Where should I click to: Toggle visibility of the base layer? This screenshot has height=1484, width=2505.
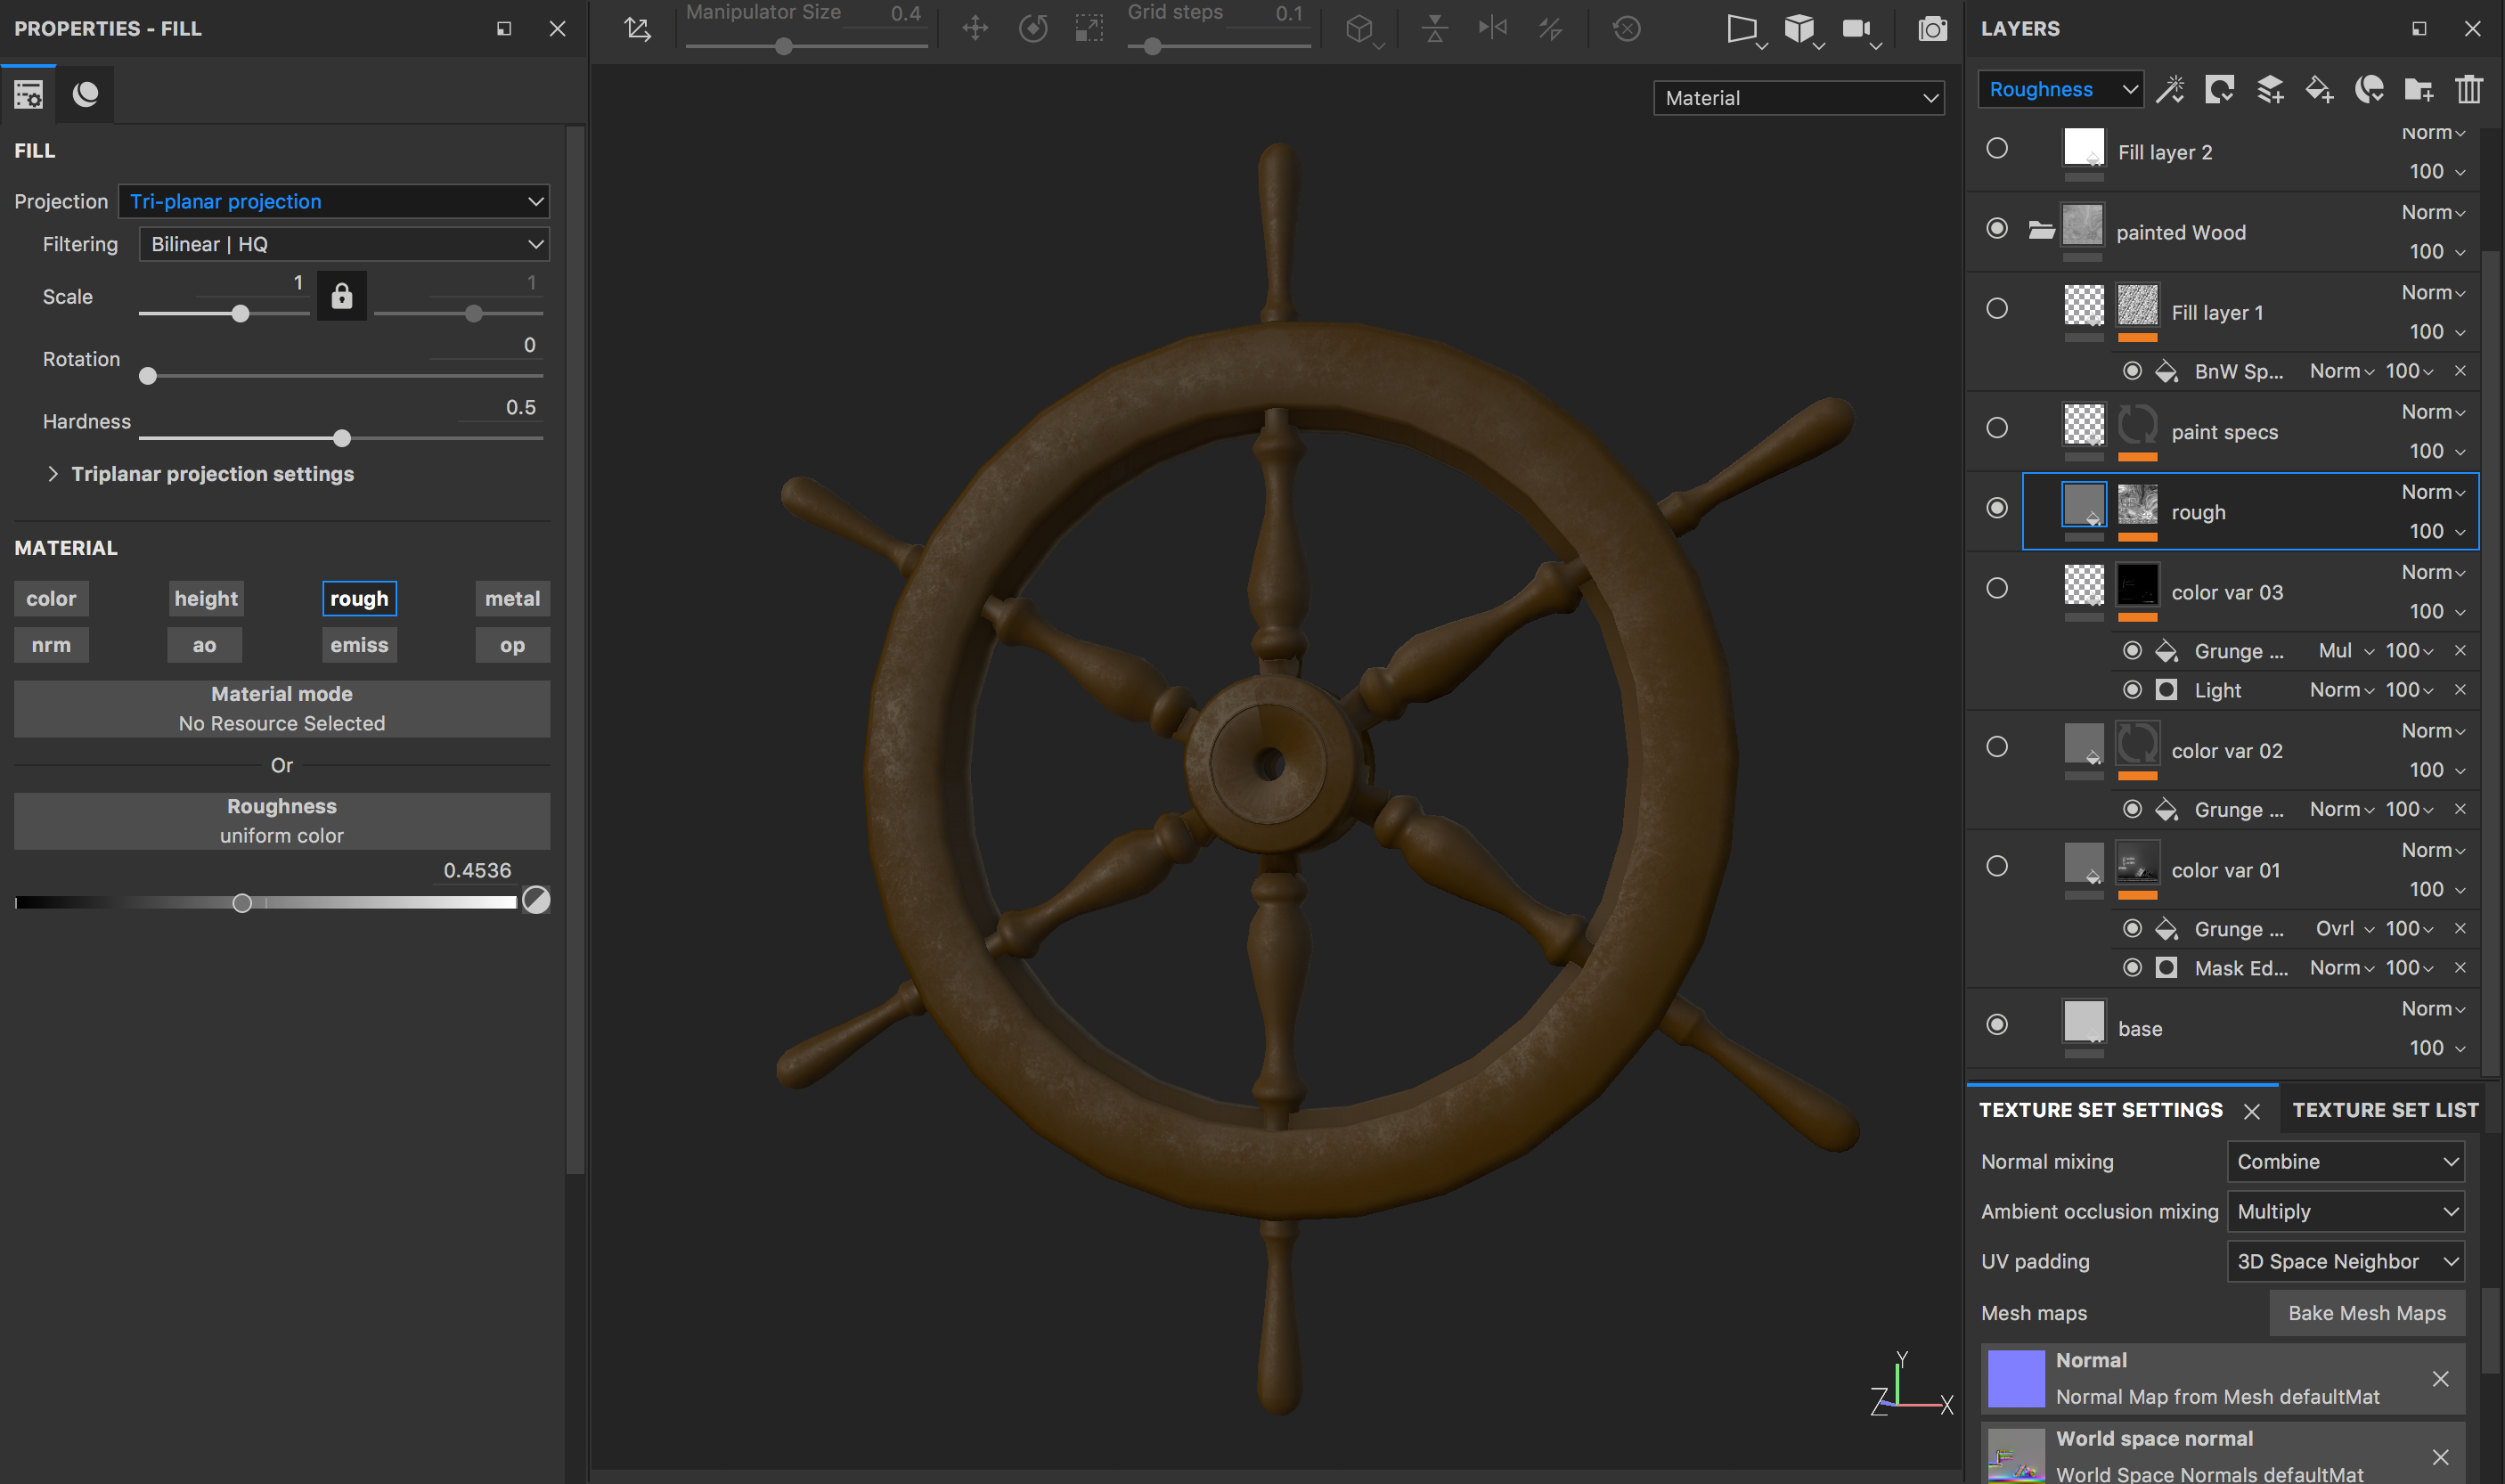tap(1997, 1024)
